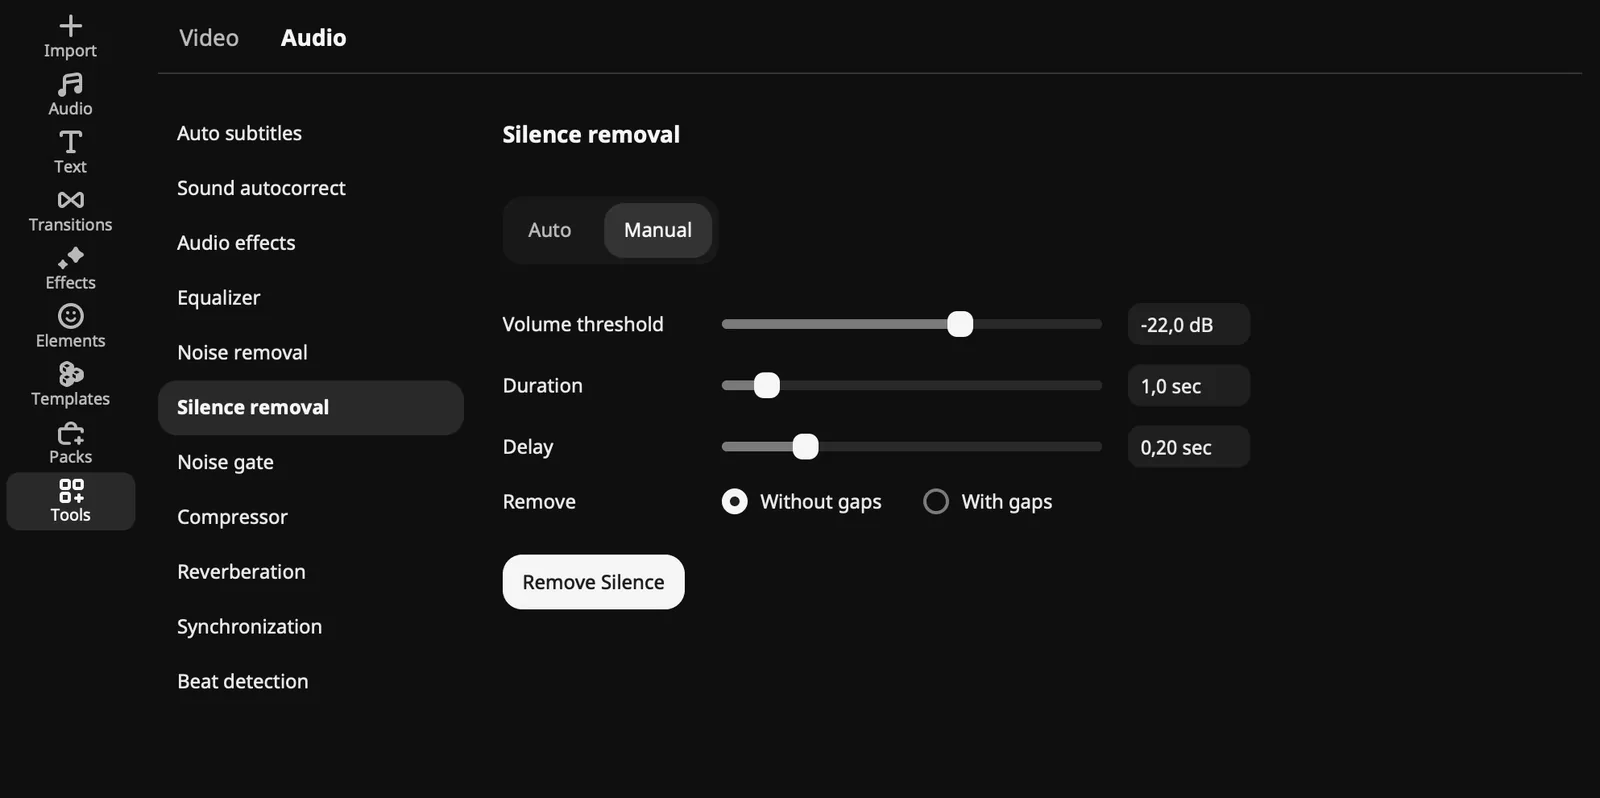Click the 0,20 sec delay field
This screenshot has width=1600, height=798.
coord(1189,447)
